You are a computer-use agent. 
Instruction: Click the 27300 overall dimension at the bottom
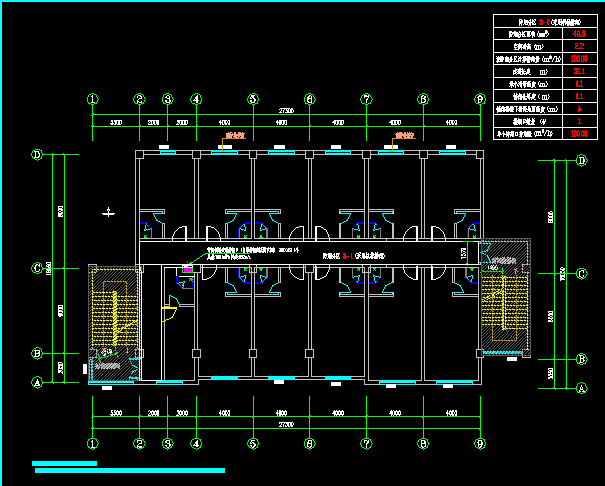(x=286, y=425)
